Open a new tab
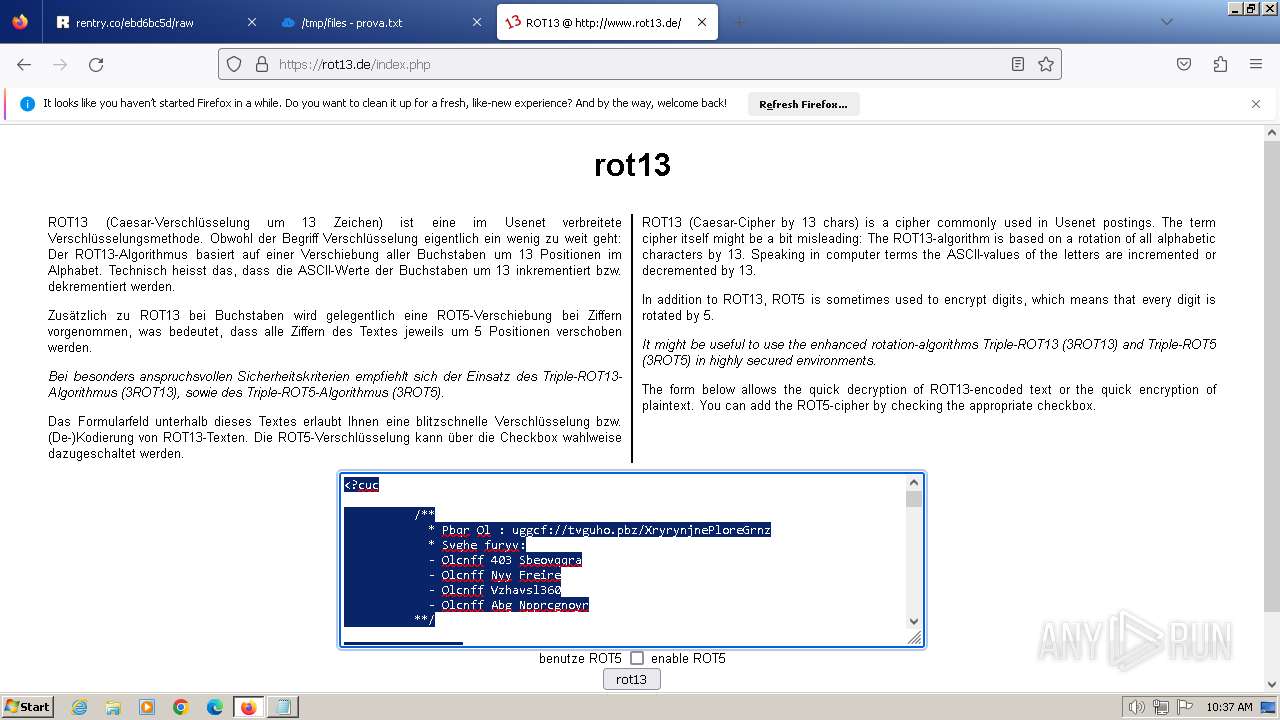This screenshot has width=1280, height=720. pyautogui.click(x=740, y=22)
